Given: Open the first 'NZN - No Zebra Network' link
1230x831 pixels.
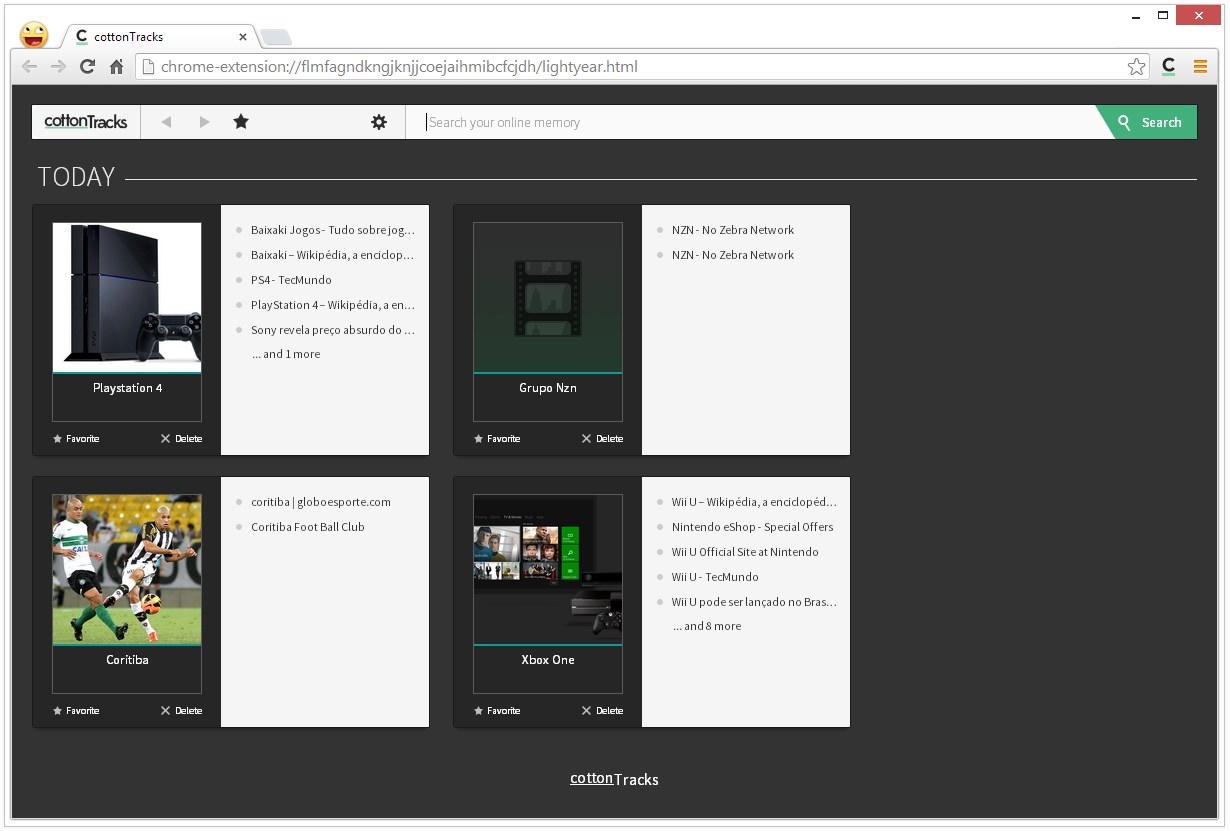Looking at the screenshot, I should [733, 230].
